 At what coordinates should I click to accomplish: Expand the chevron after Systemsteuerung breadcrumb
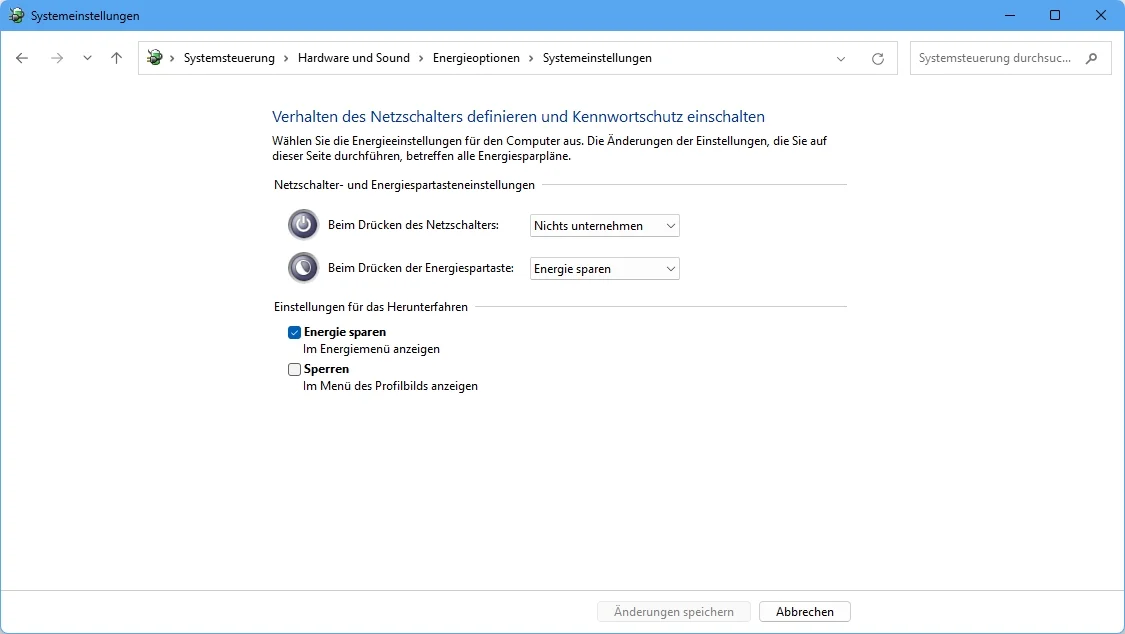pyautogui.click(x=286, y=58)
